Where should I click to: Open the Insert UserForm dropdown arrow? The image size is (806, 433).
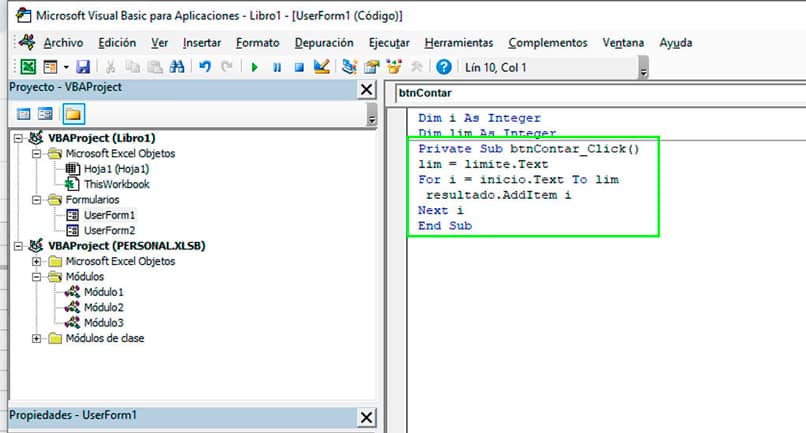66,67
